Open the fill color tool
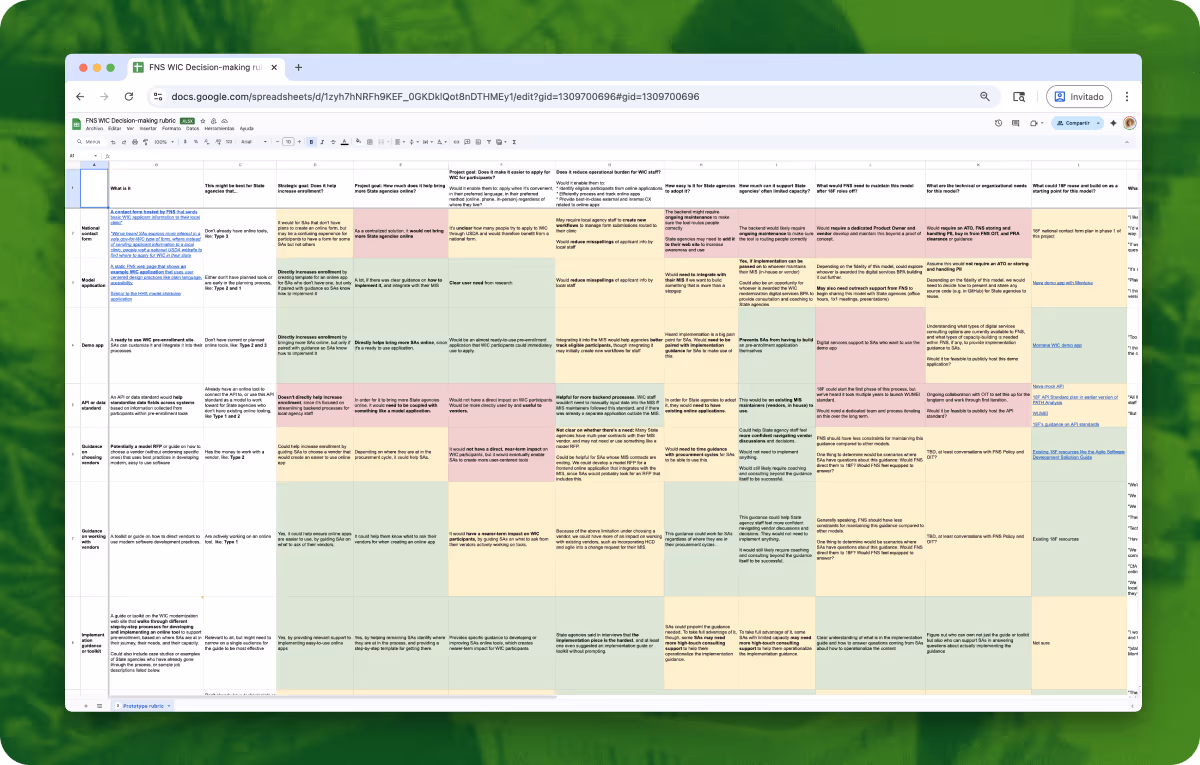This screenshot has height=765, width=1200. pos(358,141)
